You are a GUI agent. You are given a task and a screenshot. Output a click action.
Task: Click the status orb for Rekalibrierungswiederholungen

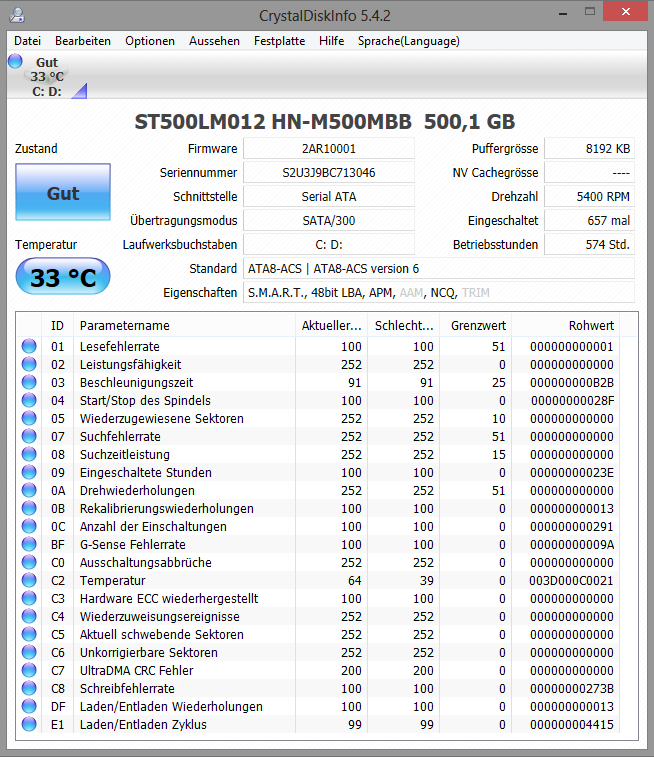29,508
